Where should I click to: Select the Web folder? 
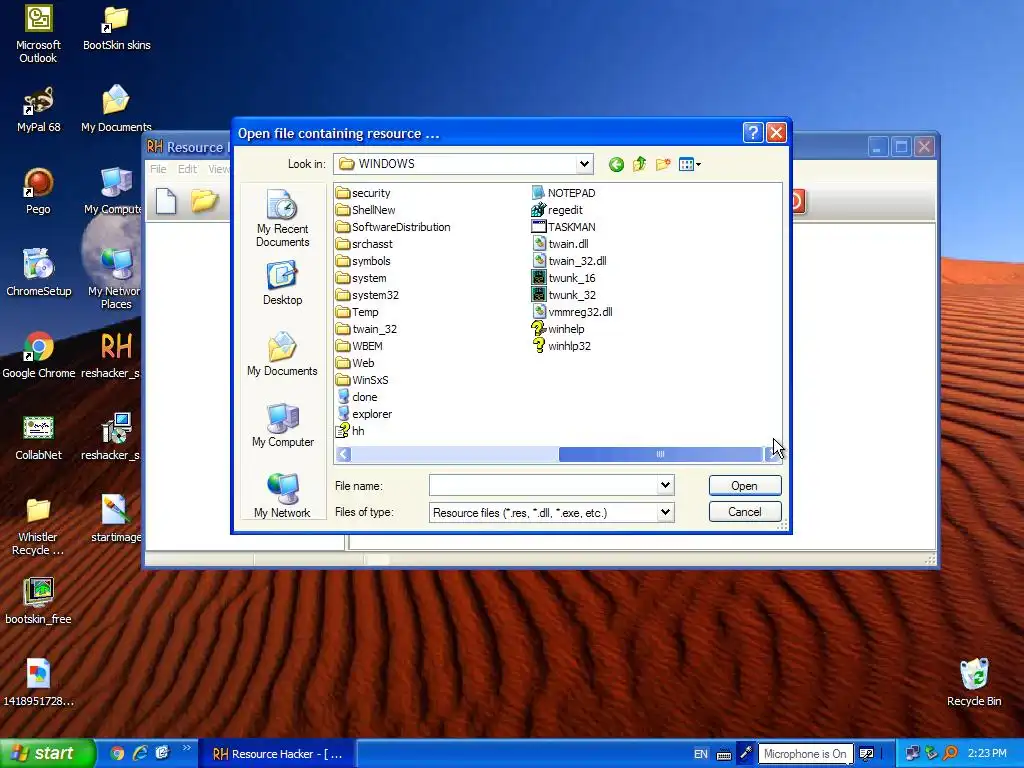click(x=355, y=363)
